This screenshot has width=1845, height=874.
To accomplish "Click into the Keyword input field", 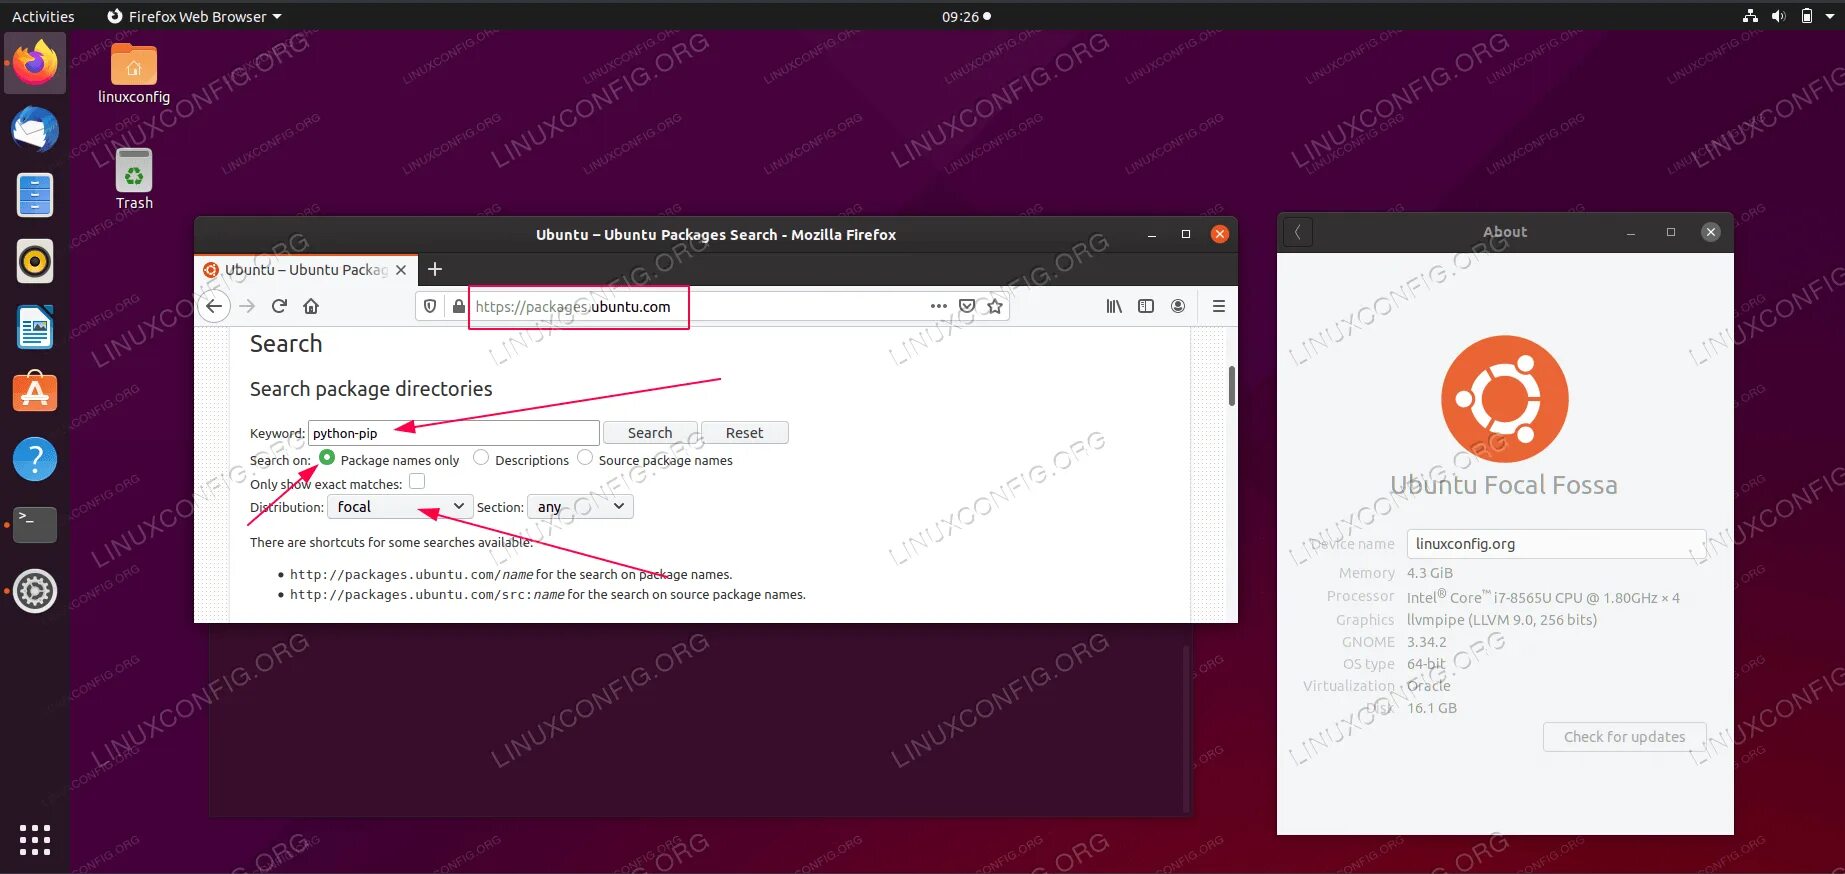I will tap(454, 433).
